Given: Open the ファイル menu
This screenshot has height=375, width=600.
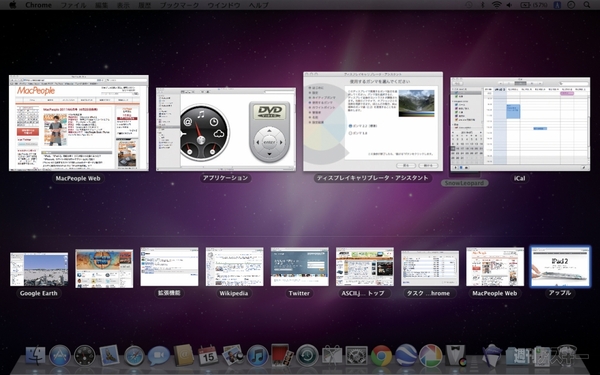Looking at the screenshot, I should click(x=73, y=5).
